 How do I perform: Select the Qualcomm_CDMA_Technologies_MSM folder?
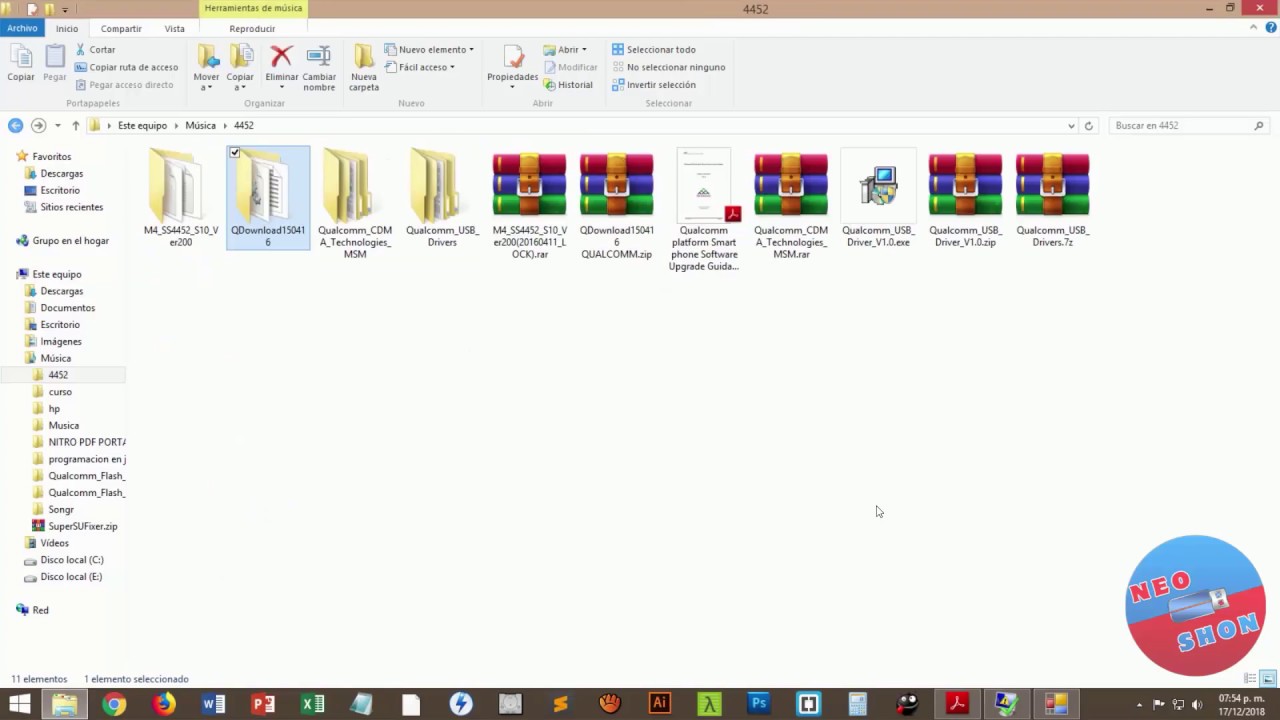[355, 204]
